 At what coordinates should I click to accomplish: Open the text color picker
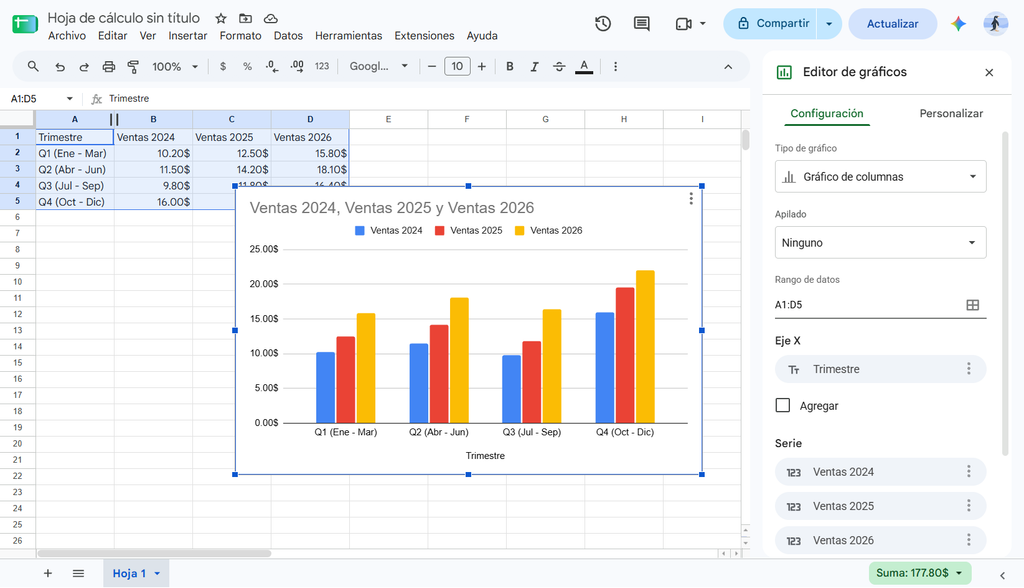point(584,67)
